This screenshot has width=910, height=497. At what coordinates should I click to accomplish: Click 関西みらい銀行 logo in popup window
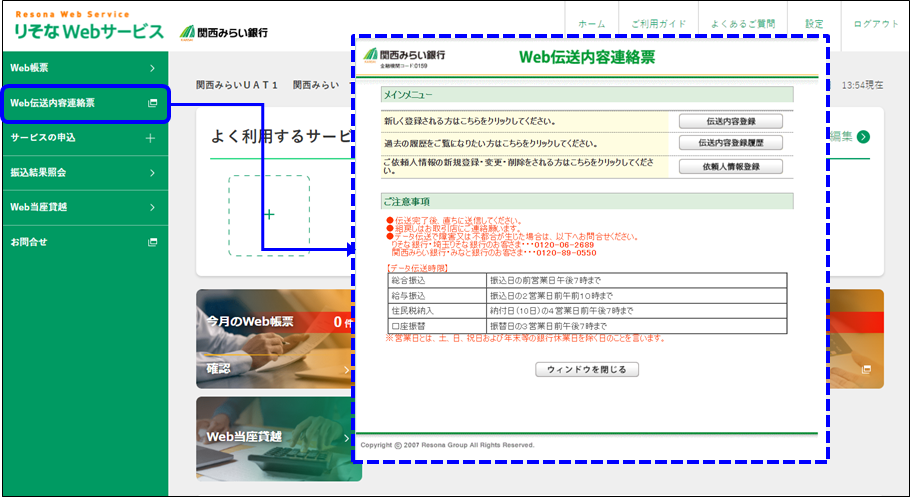click(x=405, y=57)
